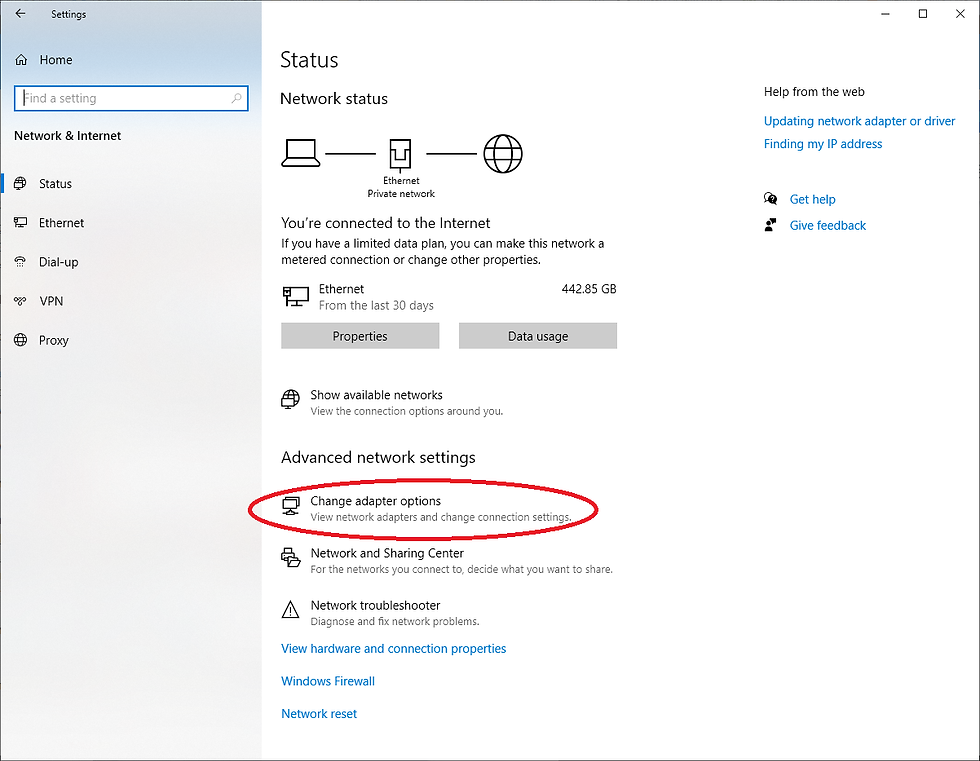Image resolution: width=980 pixels, height=761 pixels.
Task: Click the VPN icon in sidebar
Action: [21, 301]
